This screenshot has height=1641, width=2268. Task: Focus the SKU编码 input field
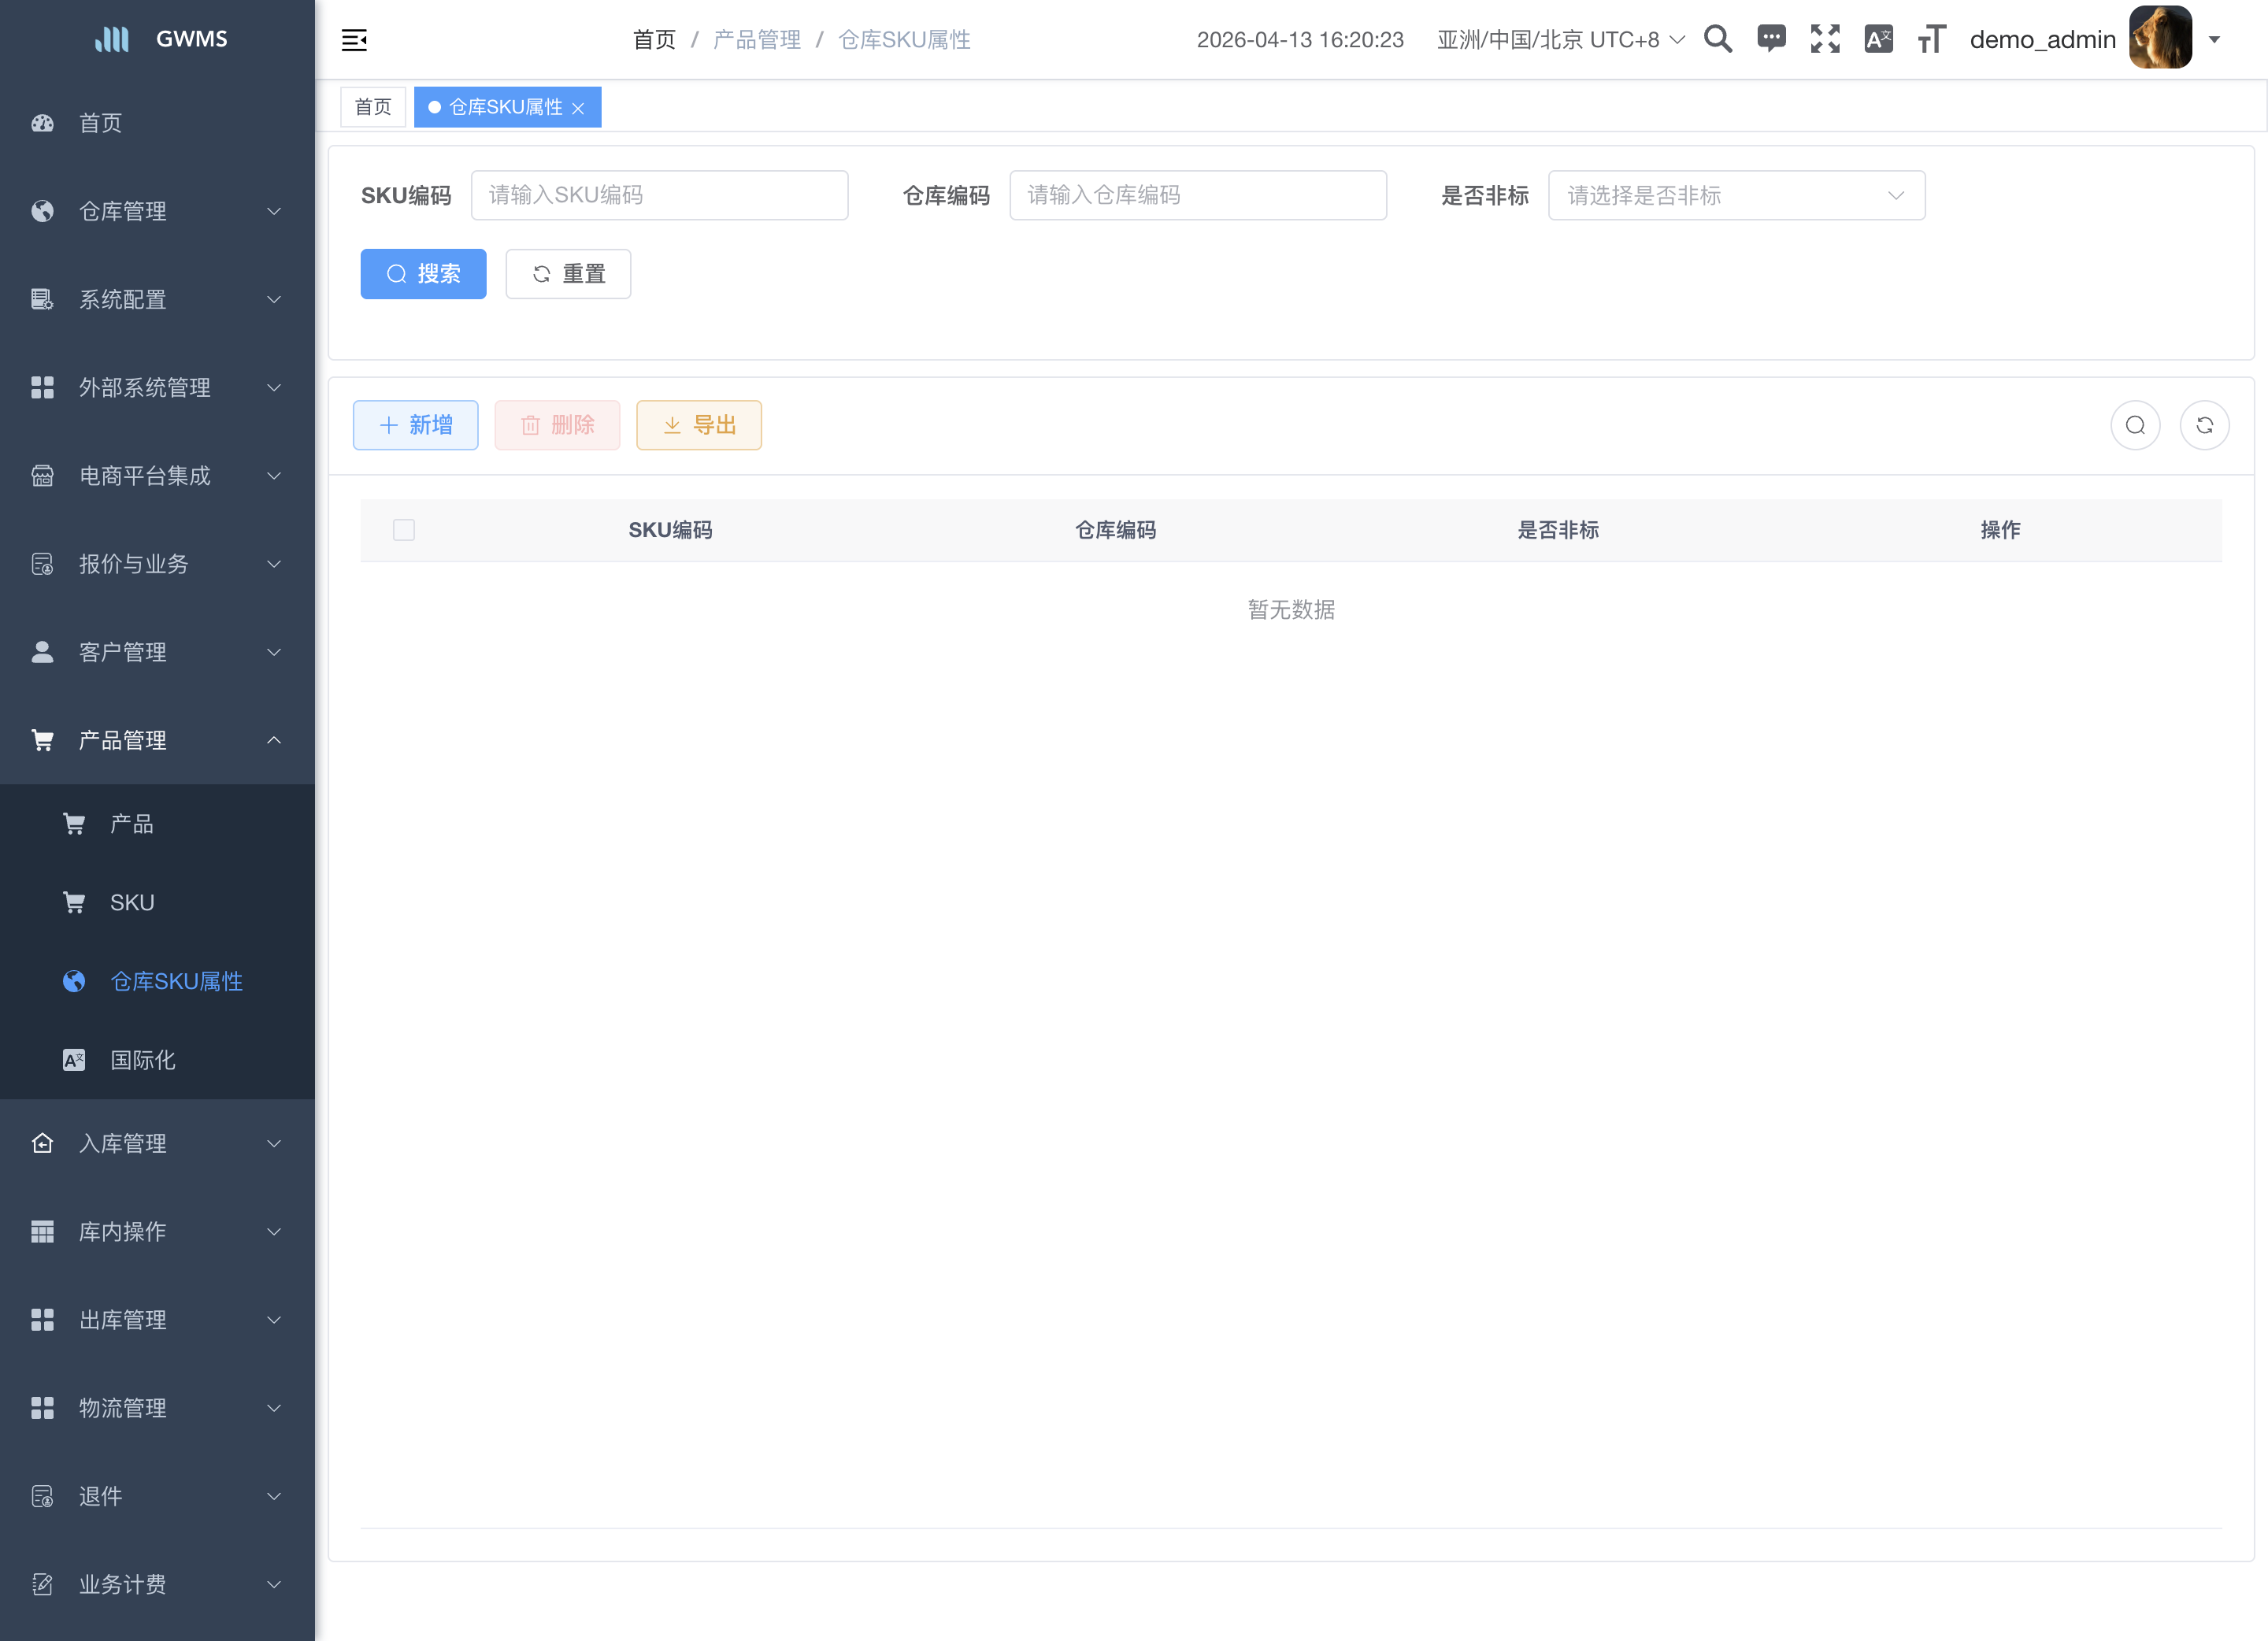point(659,195)
